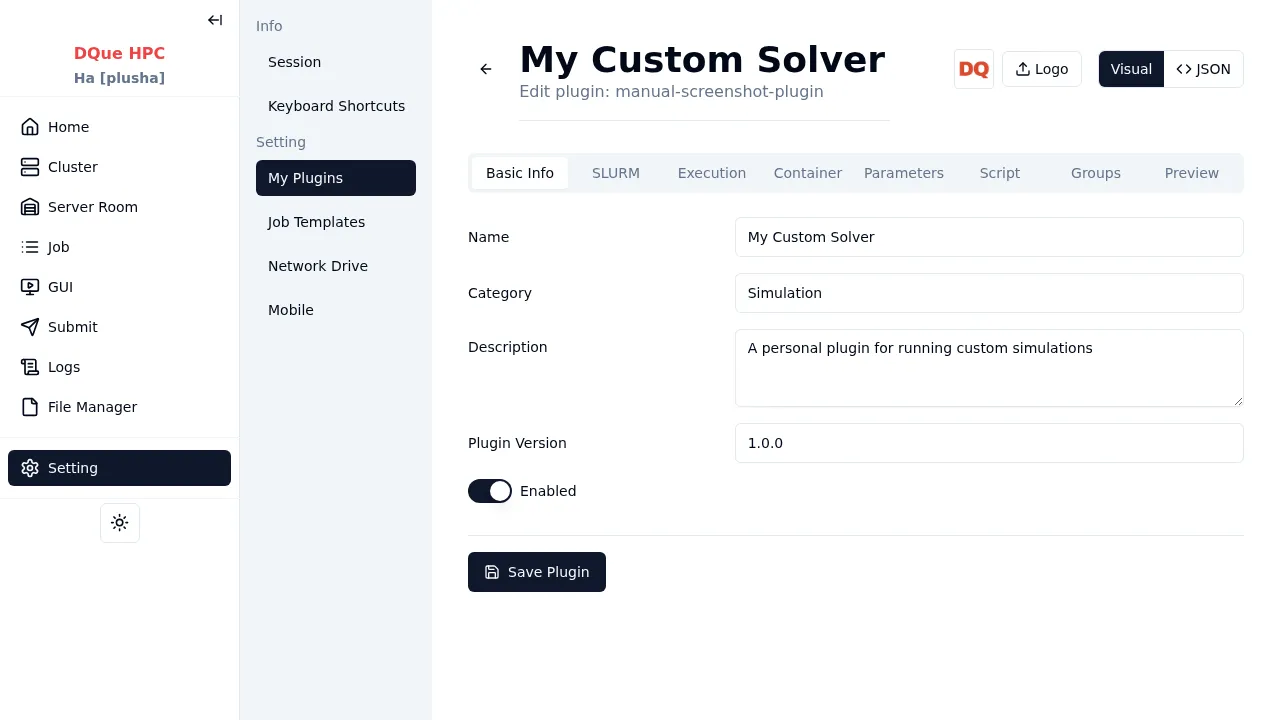The width and height of the screenshot is (1280, 720).
Task: Upload a Logo for plugin
Action: 1041,69
